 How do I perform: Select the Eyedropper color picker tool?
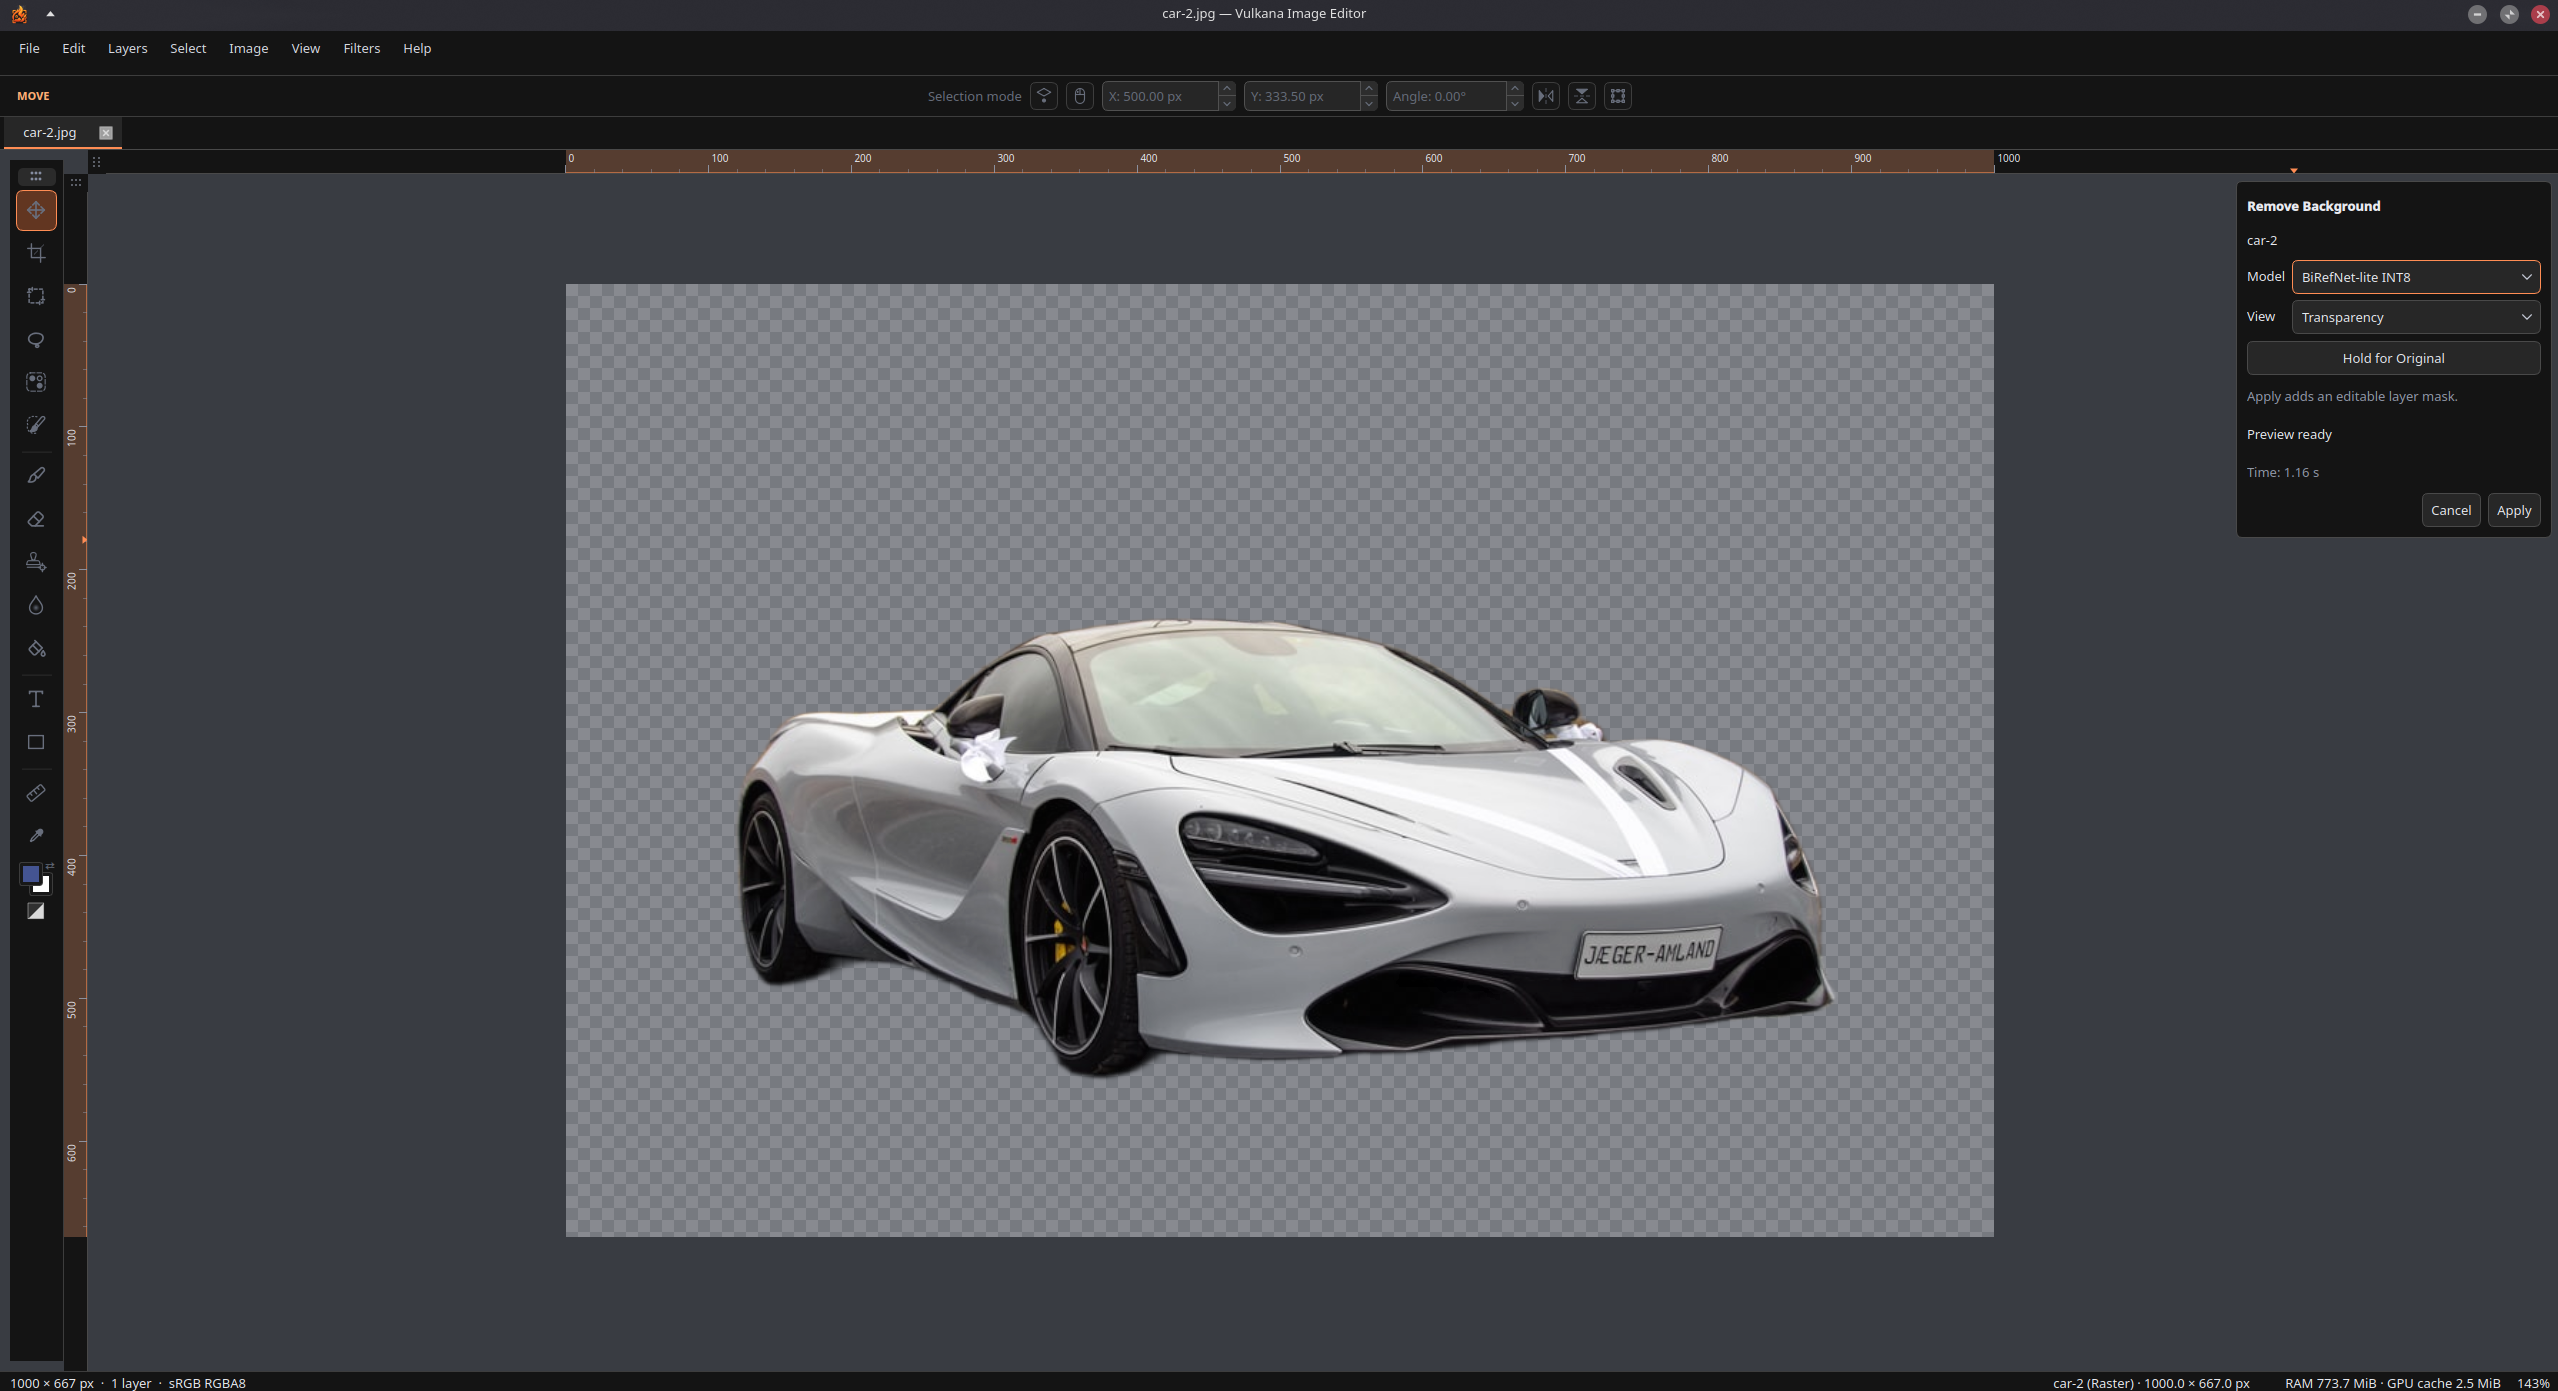[x=36, y=836]
